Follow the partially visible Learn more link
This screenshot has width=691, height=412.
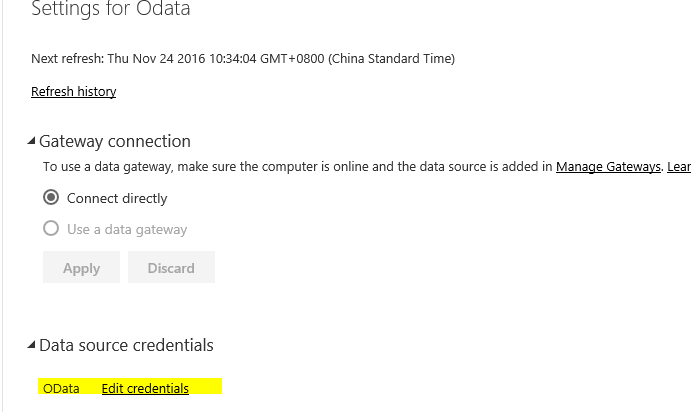[x=679, y=167]
